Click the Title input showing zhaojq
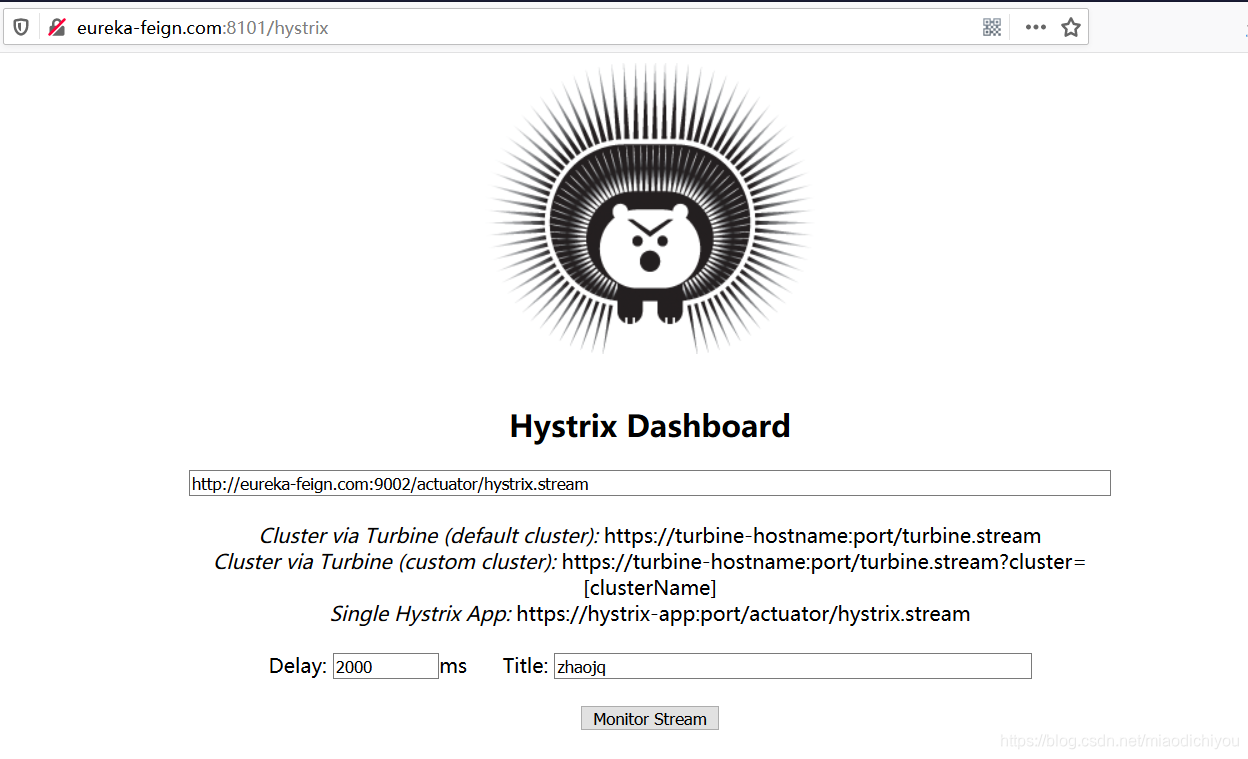1248x759 pixels. 793,666
